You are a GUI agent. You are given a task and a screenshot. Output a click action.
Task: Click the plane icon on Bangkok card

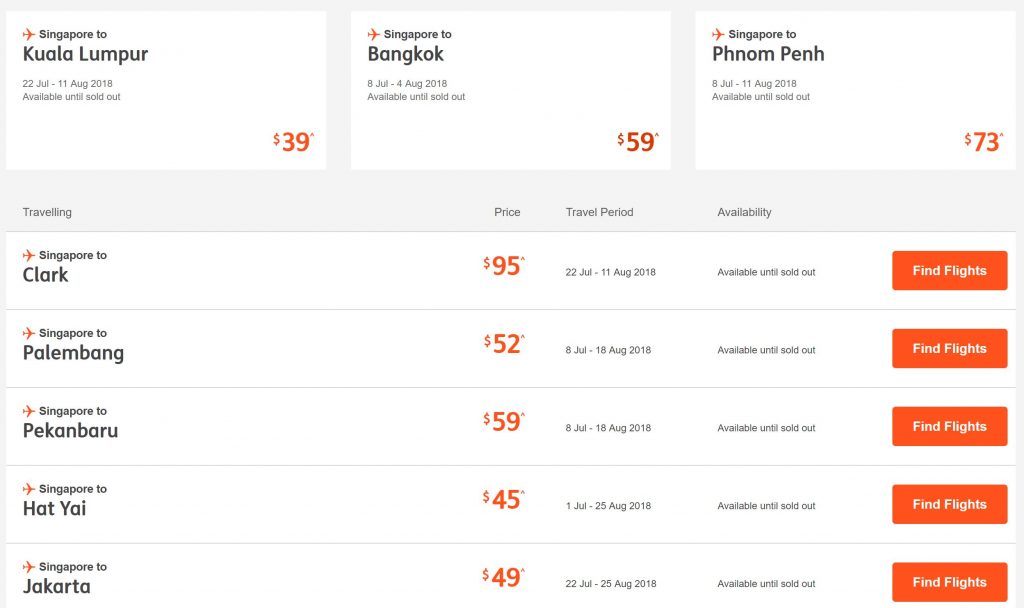374,34
